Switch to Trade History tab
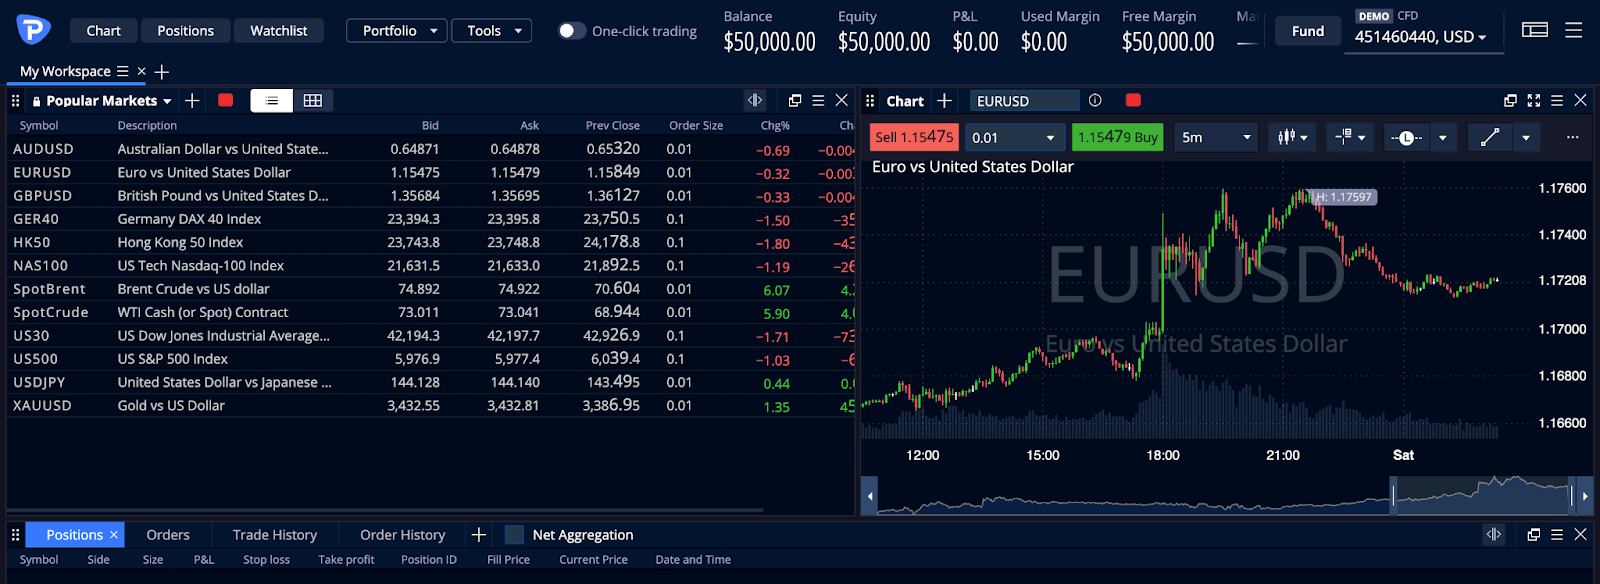The height and width of the screenshot is (584, 1600). click(x=275, y=535)
